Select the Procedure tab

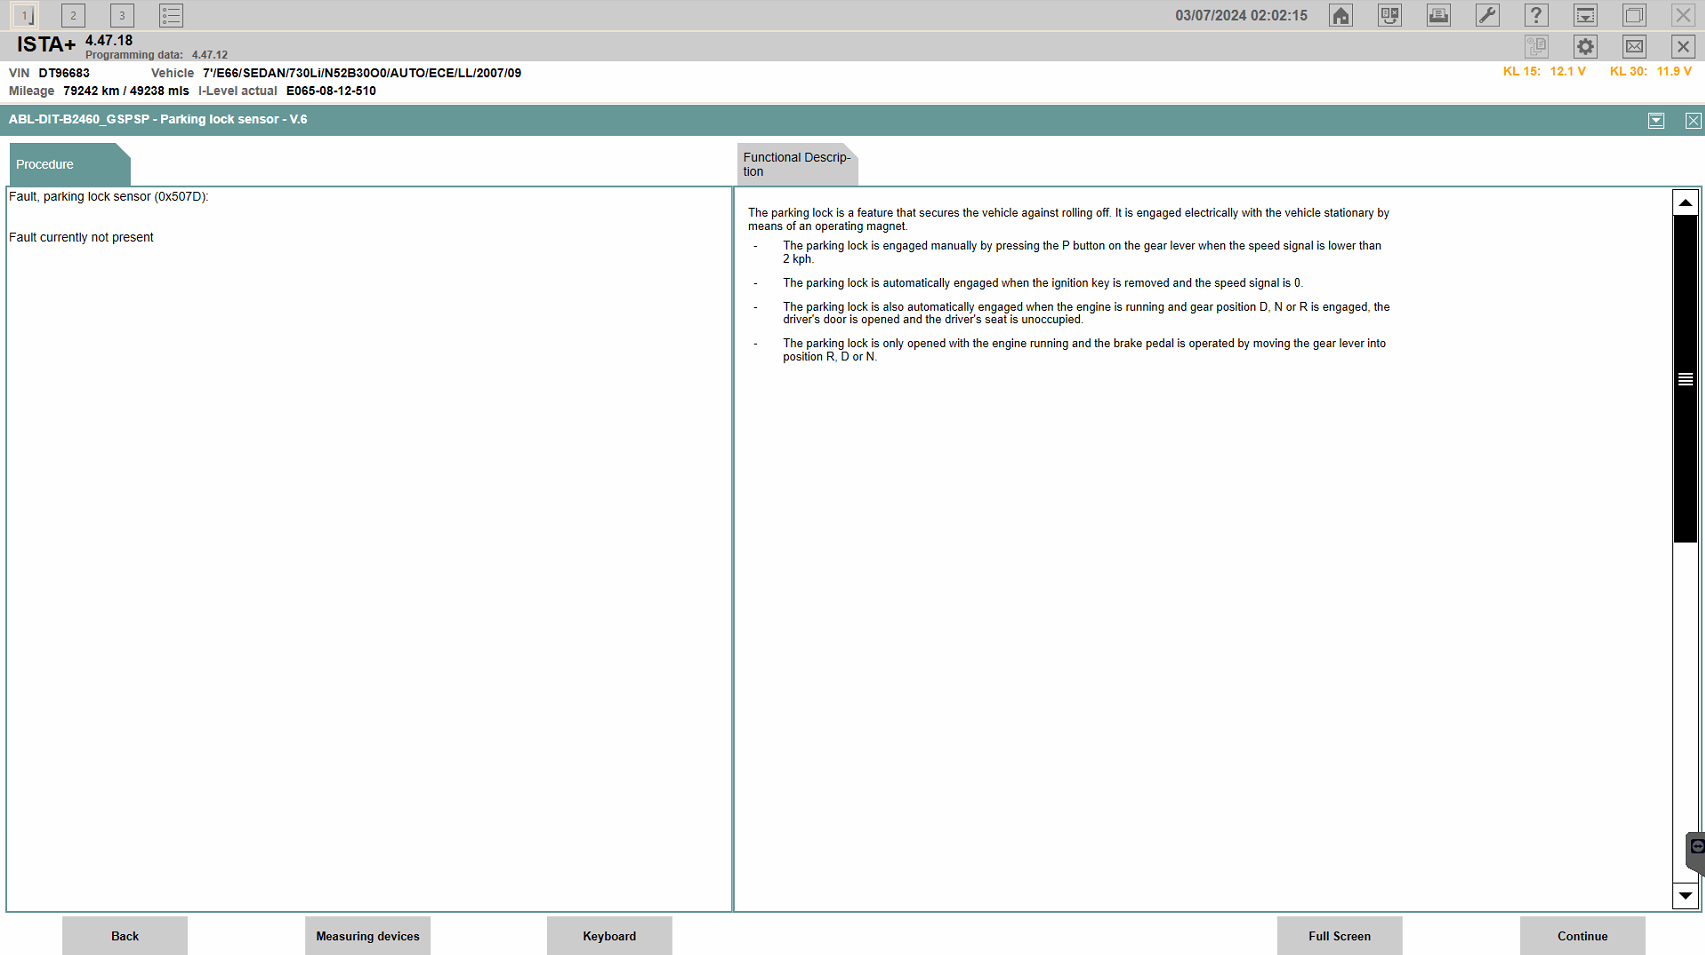click(69, 164)
